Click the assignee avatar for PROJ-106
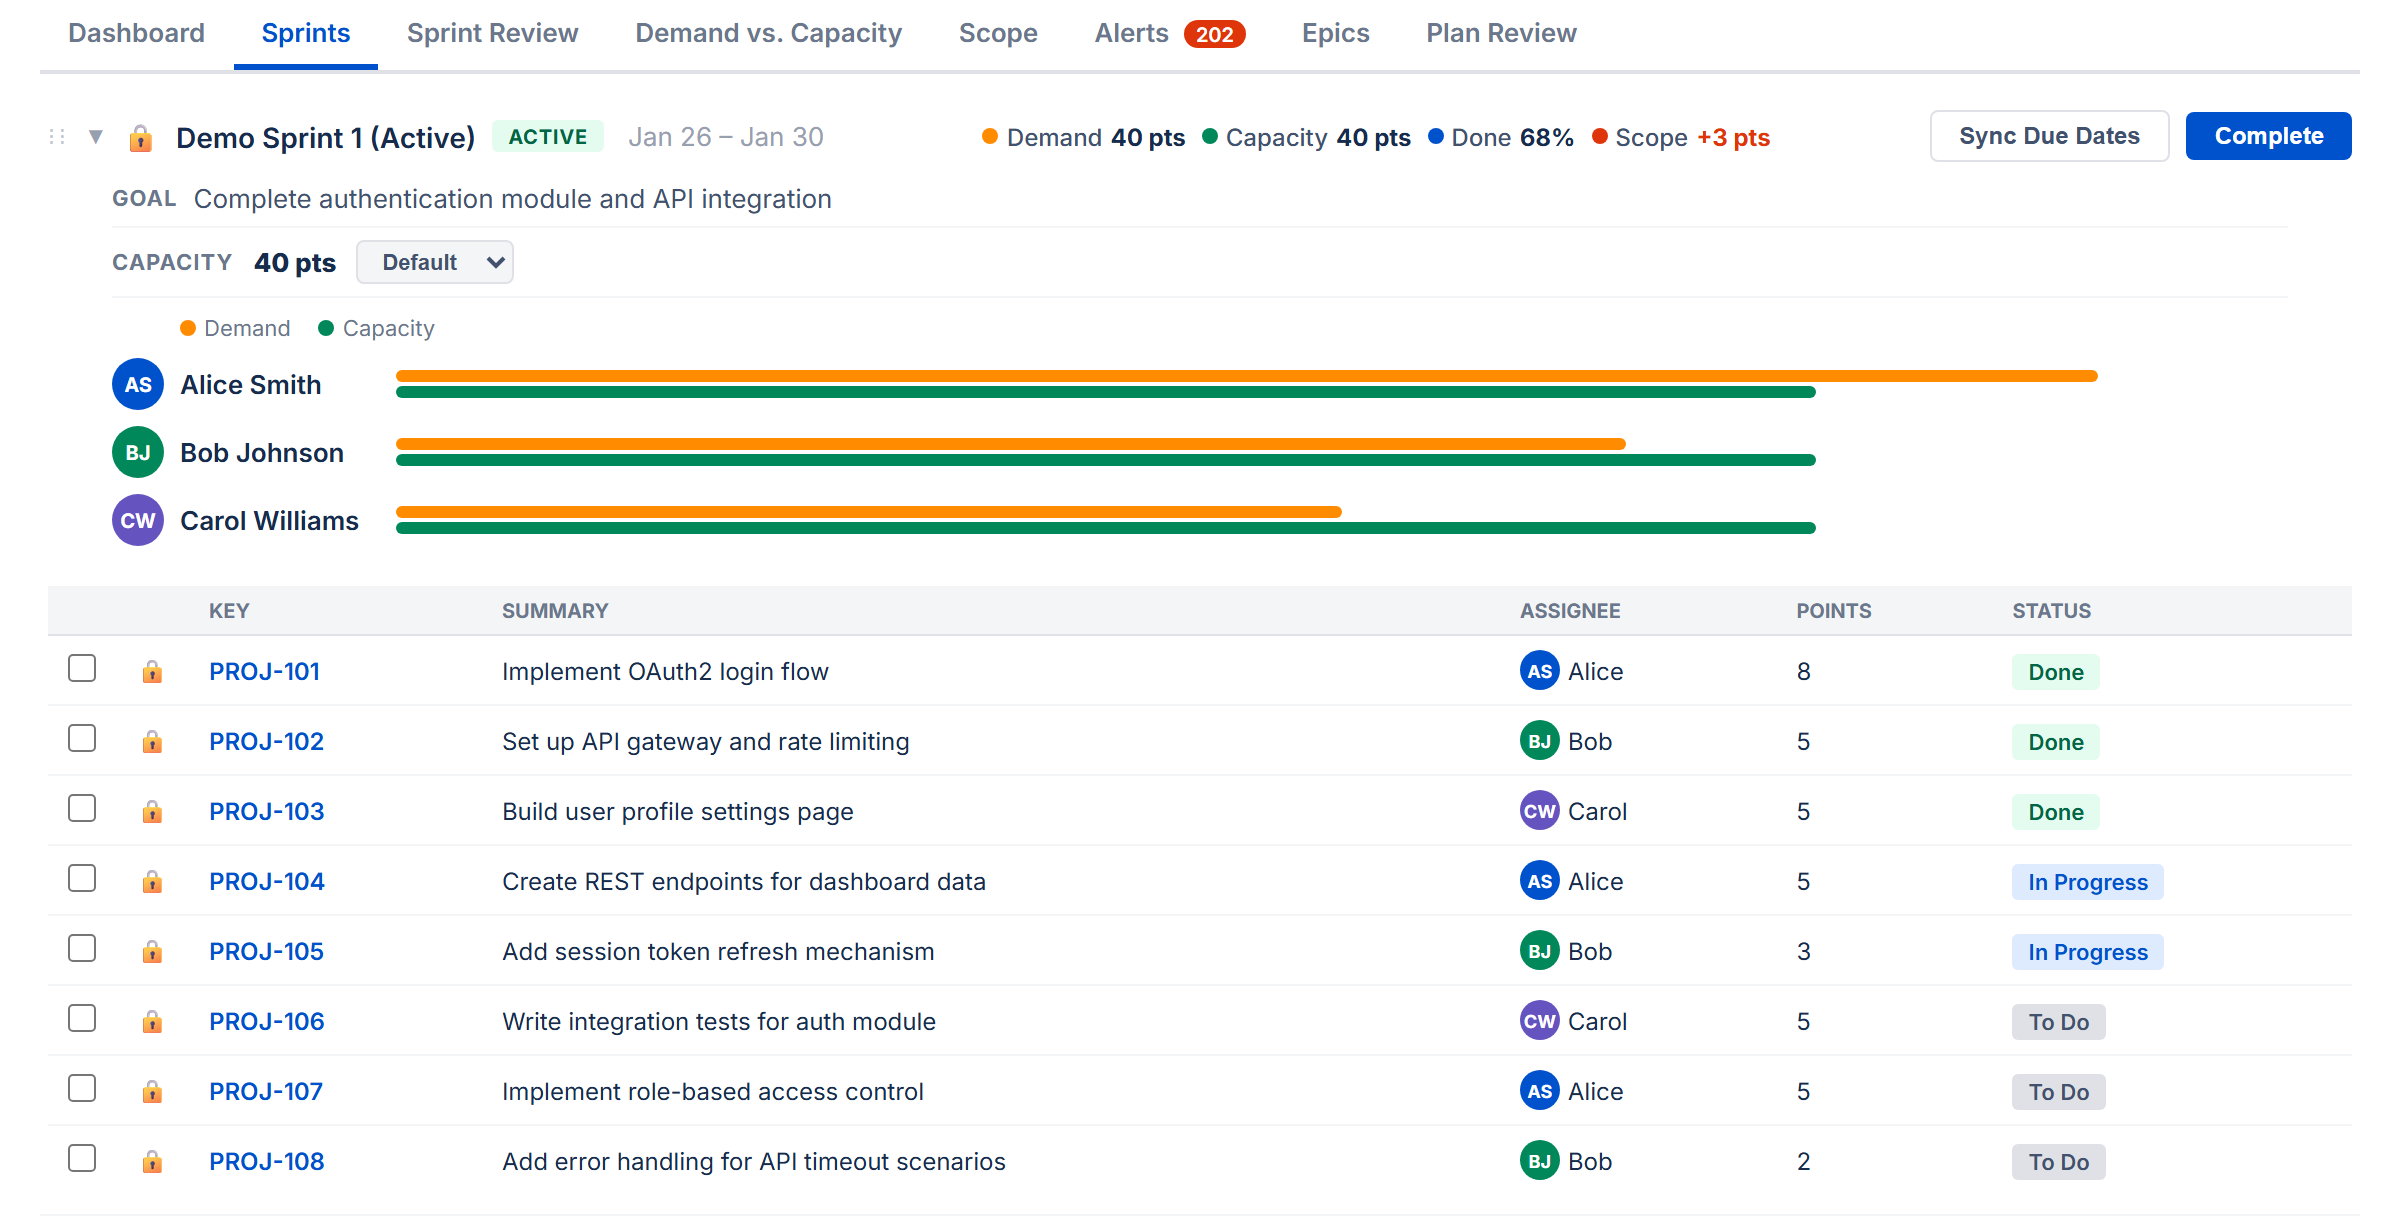The image size is (2400, 1216). pyautogui.click(x=1540, y=1021)
